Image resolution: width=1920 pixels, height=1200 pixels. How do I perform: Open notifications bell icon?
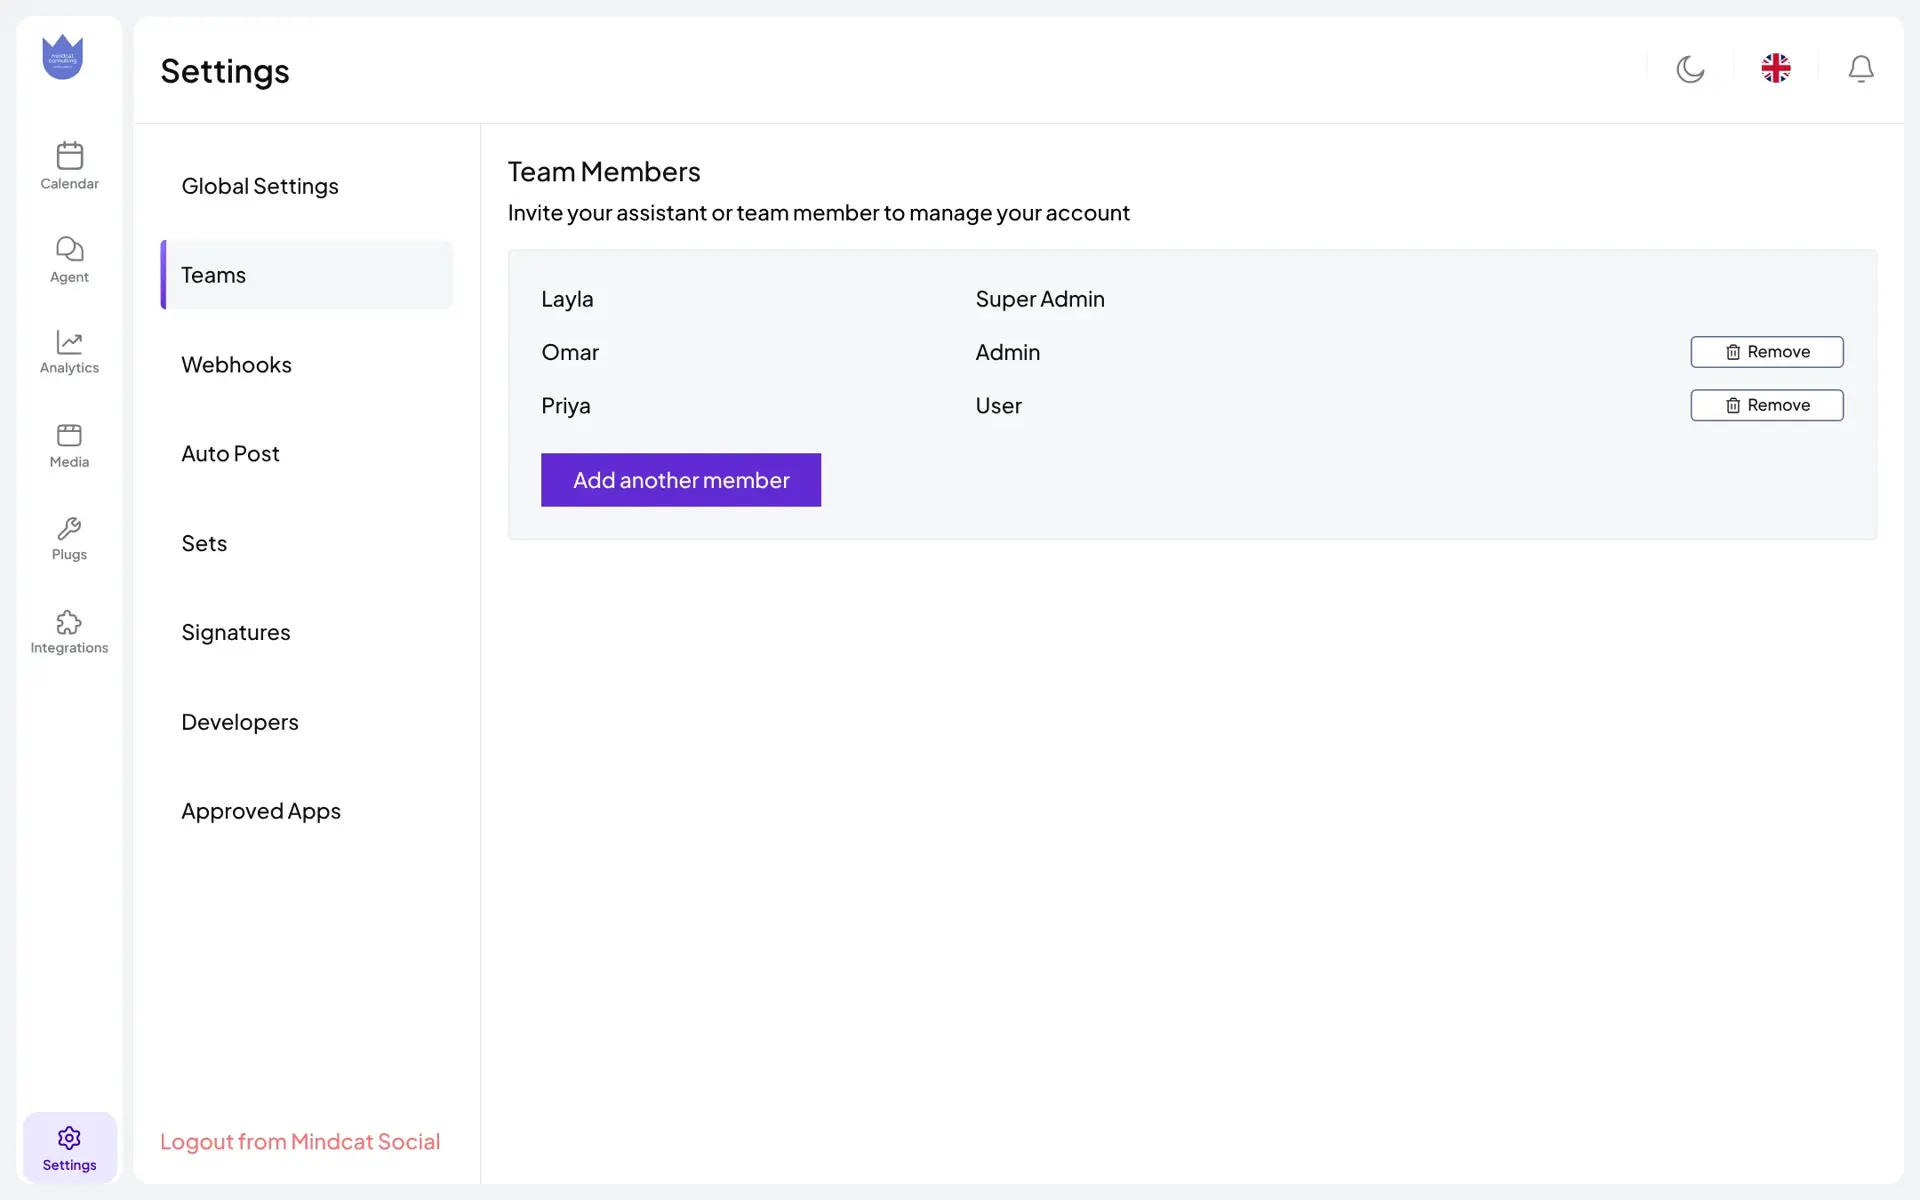coord(1861,69)
